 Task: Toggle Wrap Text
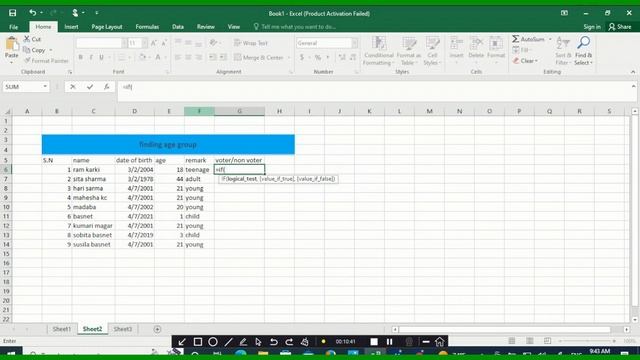[251, 43]
